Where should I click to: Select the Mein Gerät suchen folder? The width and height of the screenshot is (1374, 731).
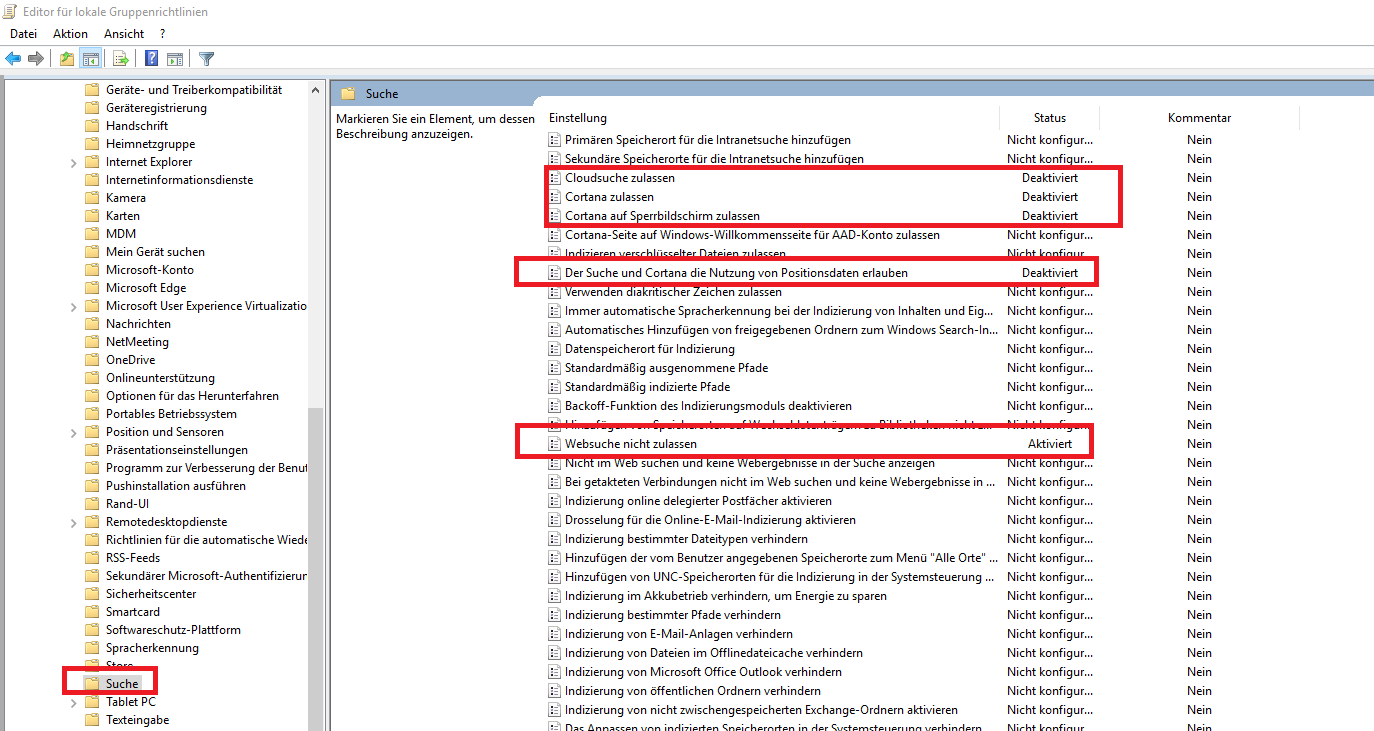pyautogui.click(x=155, y=252)
